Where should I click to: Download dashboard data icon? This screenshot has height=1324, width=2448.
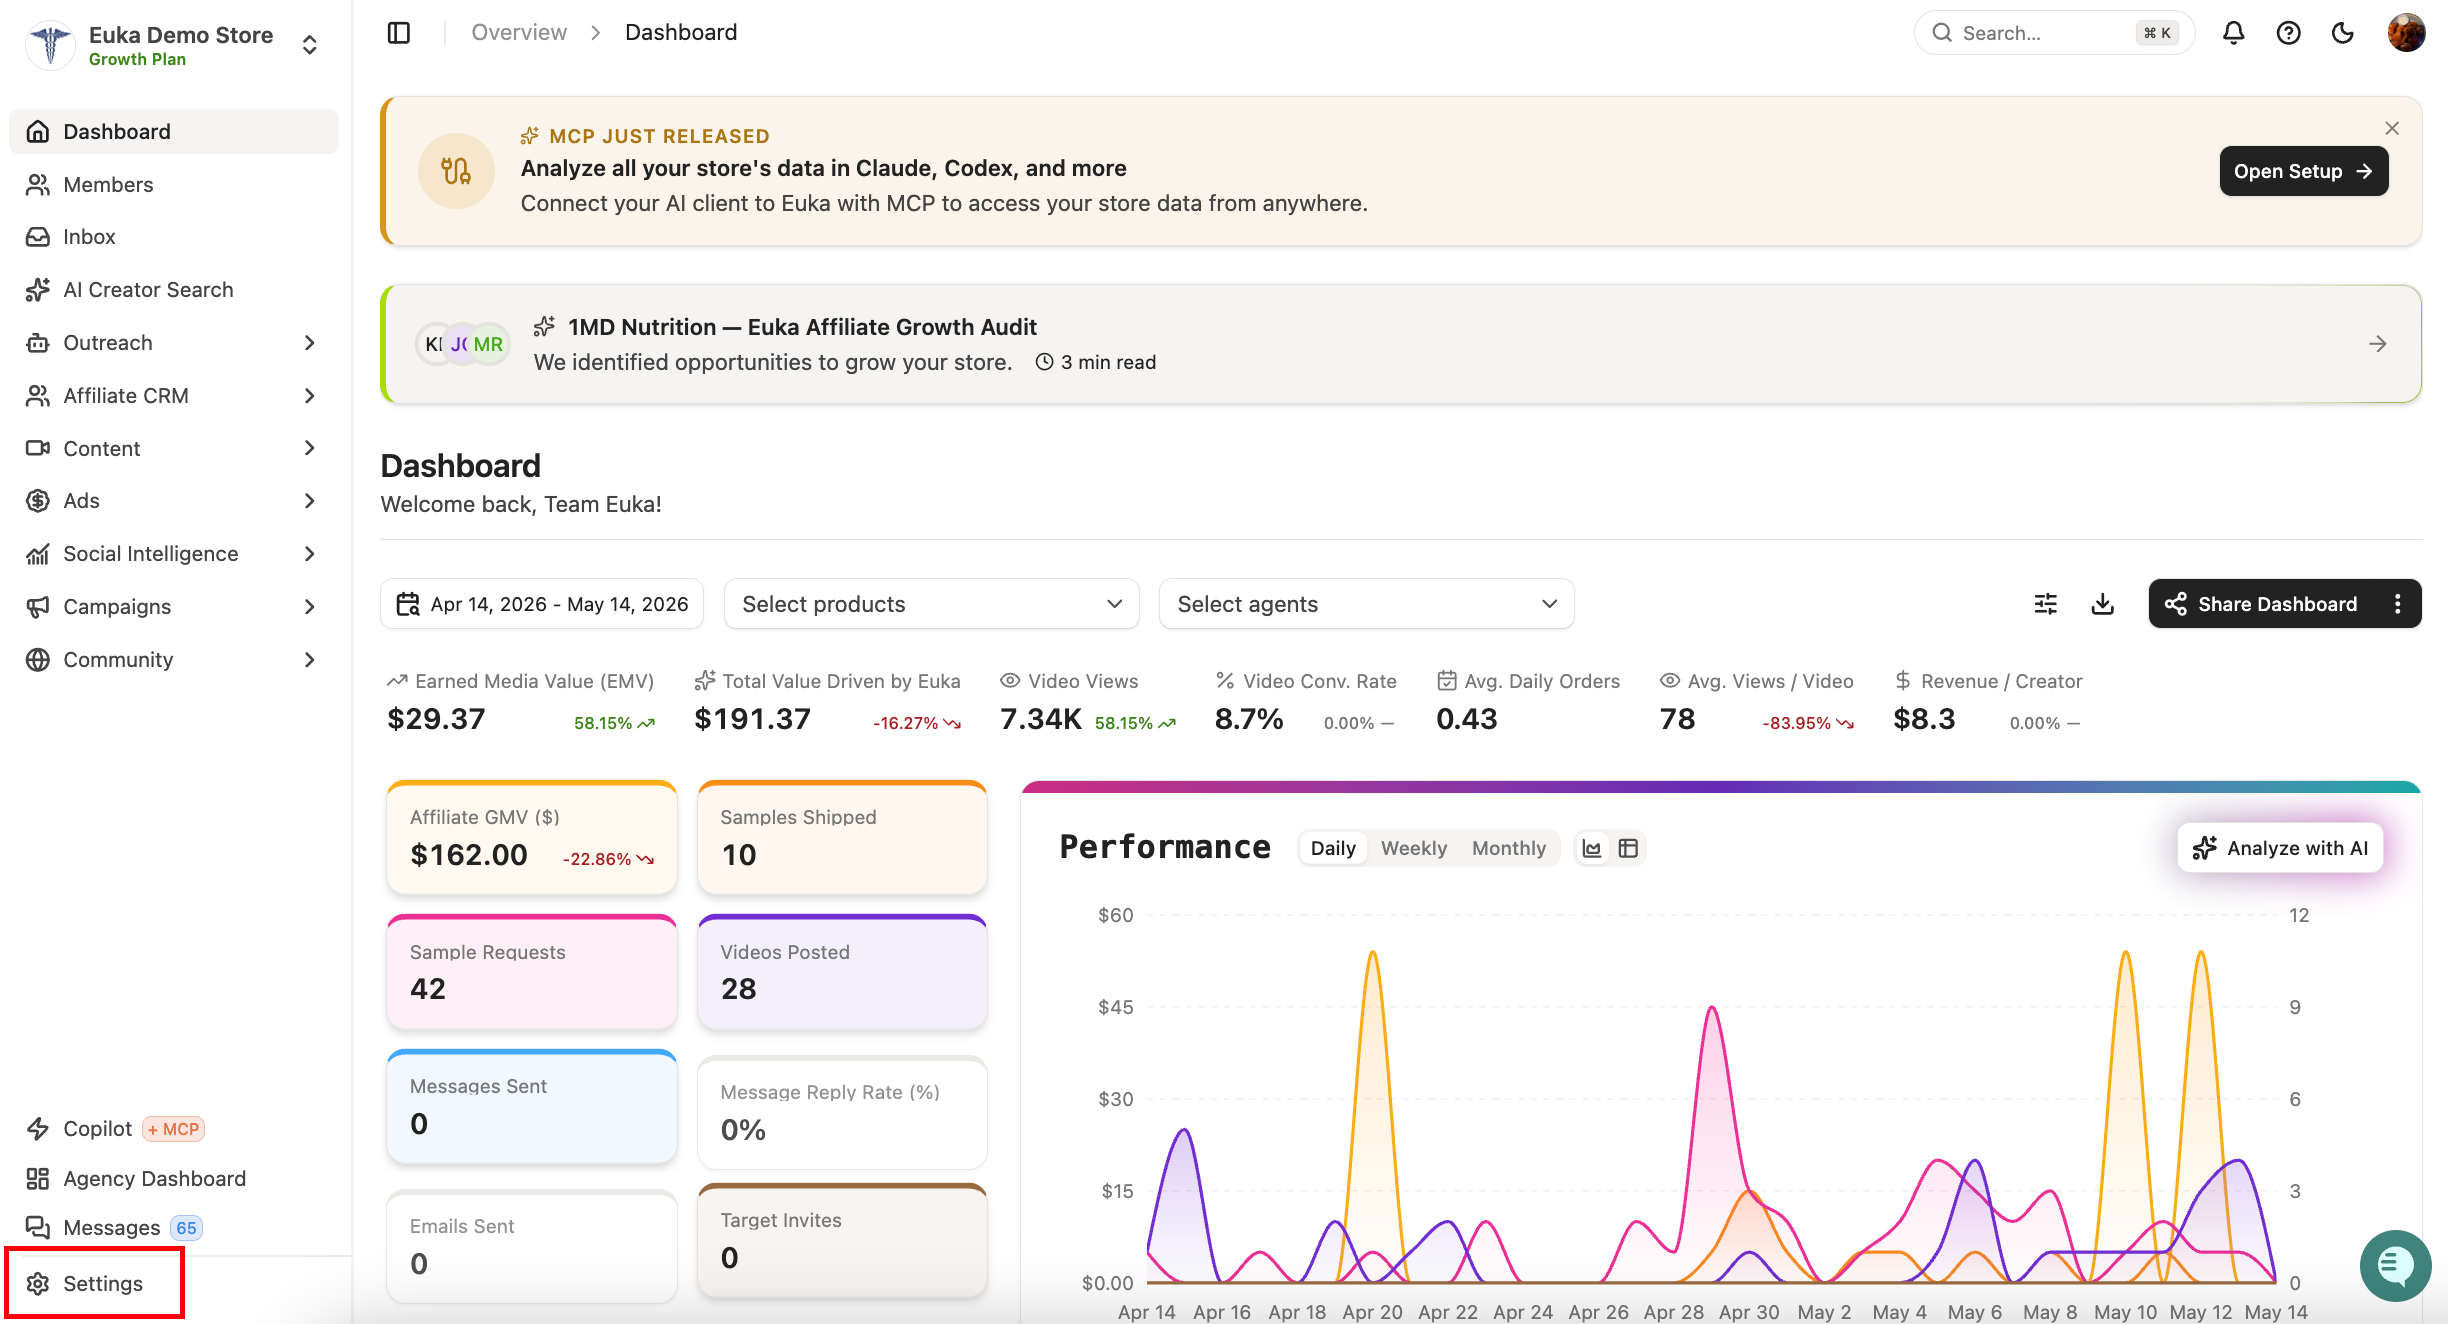click(2102, 604)
